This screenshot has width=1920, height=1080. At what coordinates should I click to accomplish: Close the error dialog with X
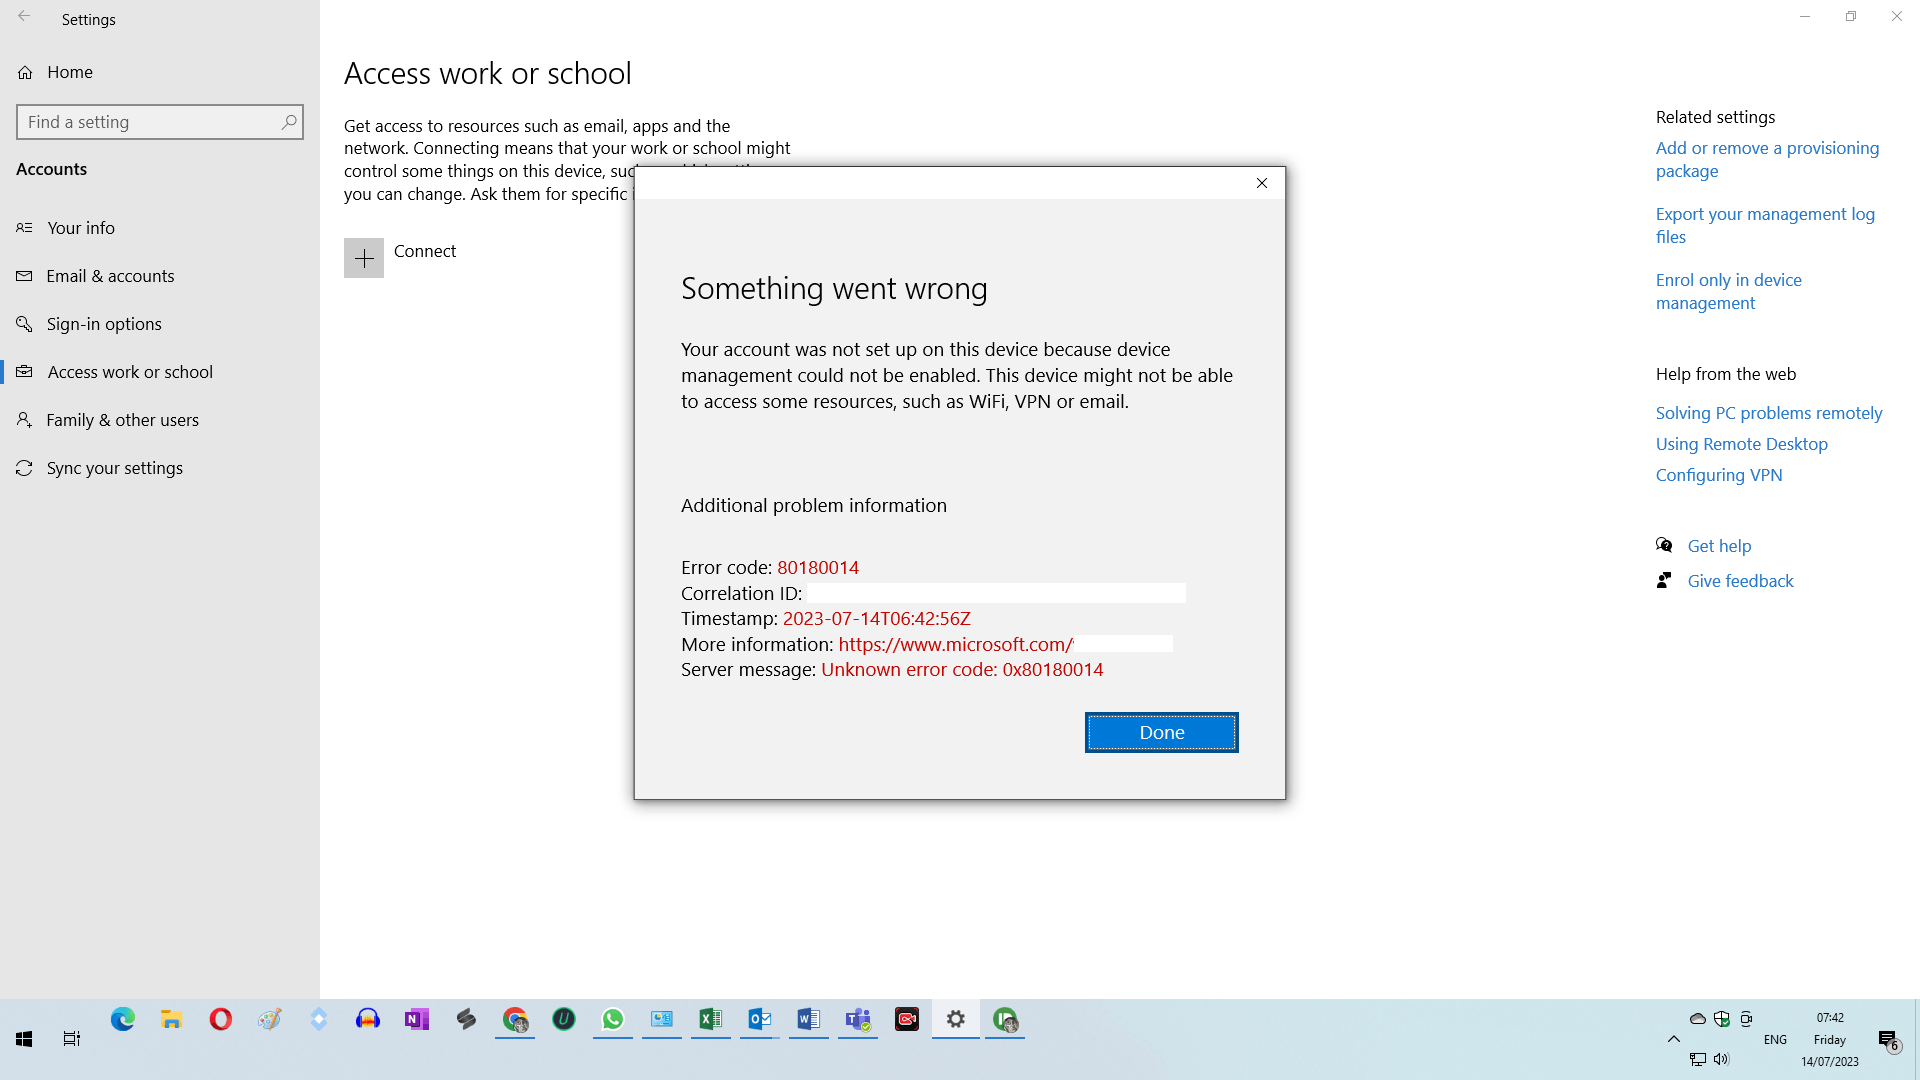(x=1261, y=183)
